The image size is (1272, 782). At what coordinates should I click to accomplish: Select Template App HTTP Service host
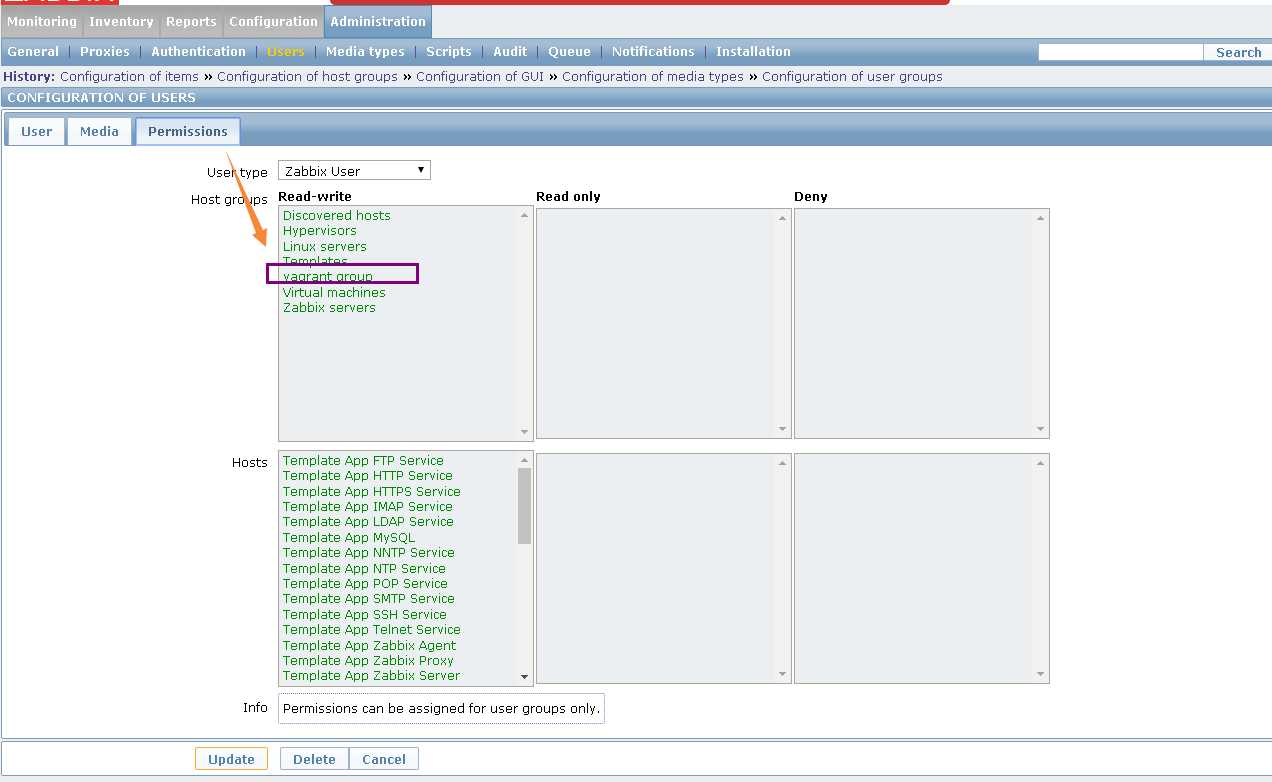(367, 476)
